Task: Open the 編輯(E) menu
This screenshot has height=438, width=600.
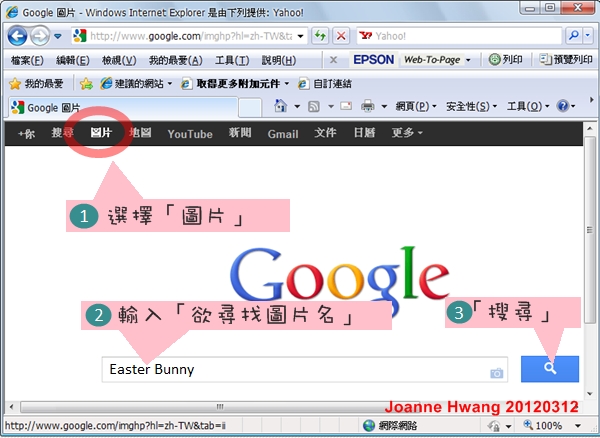Action: 73,60
